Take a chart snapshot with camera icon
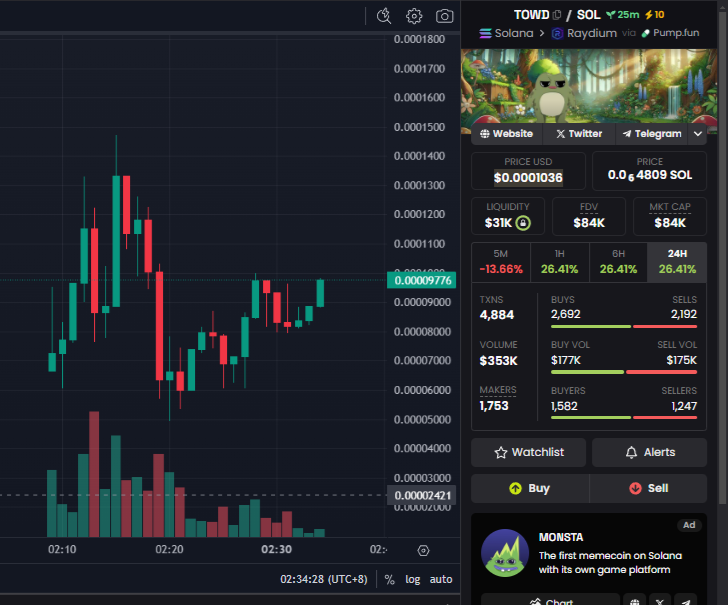This screenshot has height=605, width=728. point(444,16)
